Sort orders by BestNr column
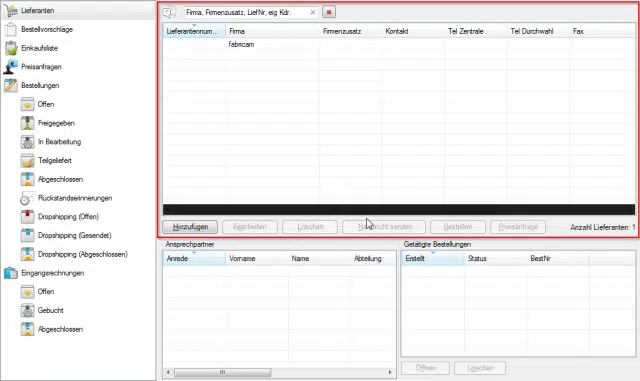 tap(558, 258)
